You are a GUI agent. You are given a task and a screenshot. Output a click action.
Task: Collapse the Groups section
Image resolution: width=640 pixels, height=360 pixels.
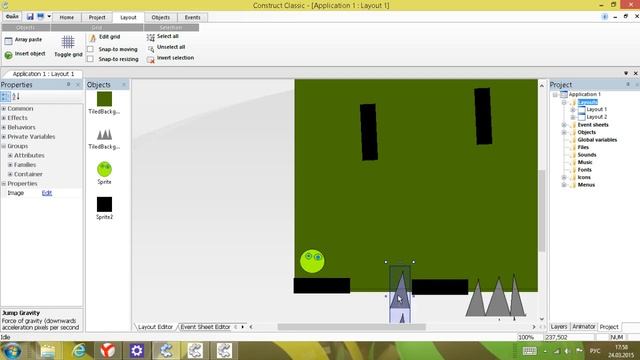point(4,146)
